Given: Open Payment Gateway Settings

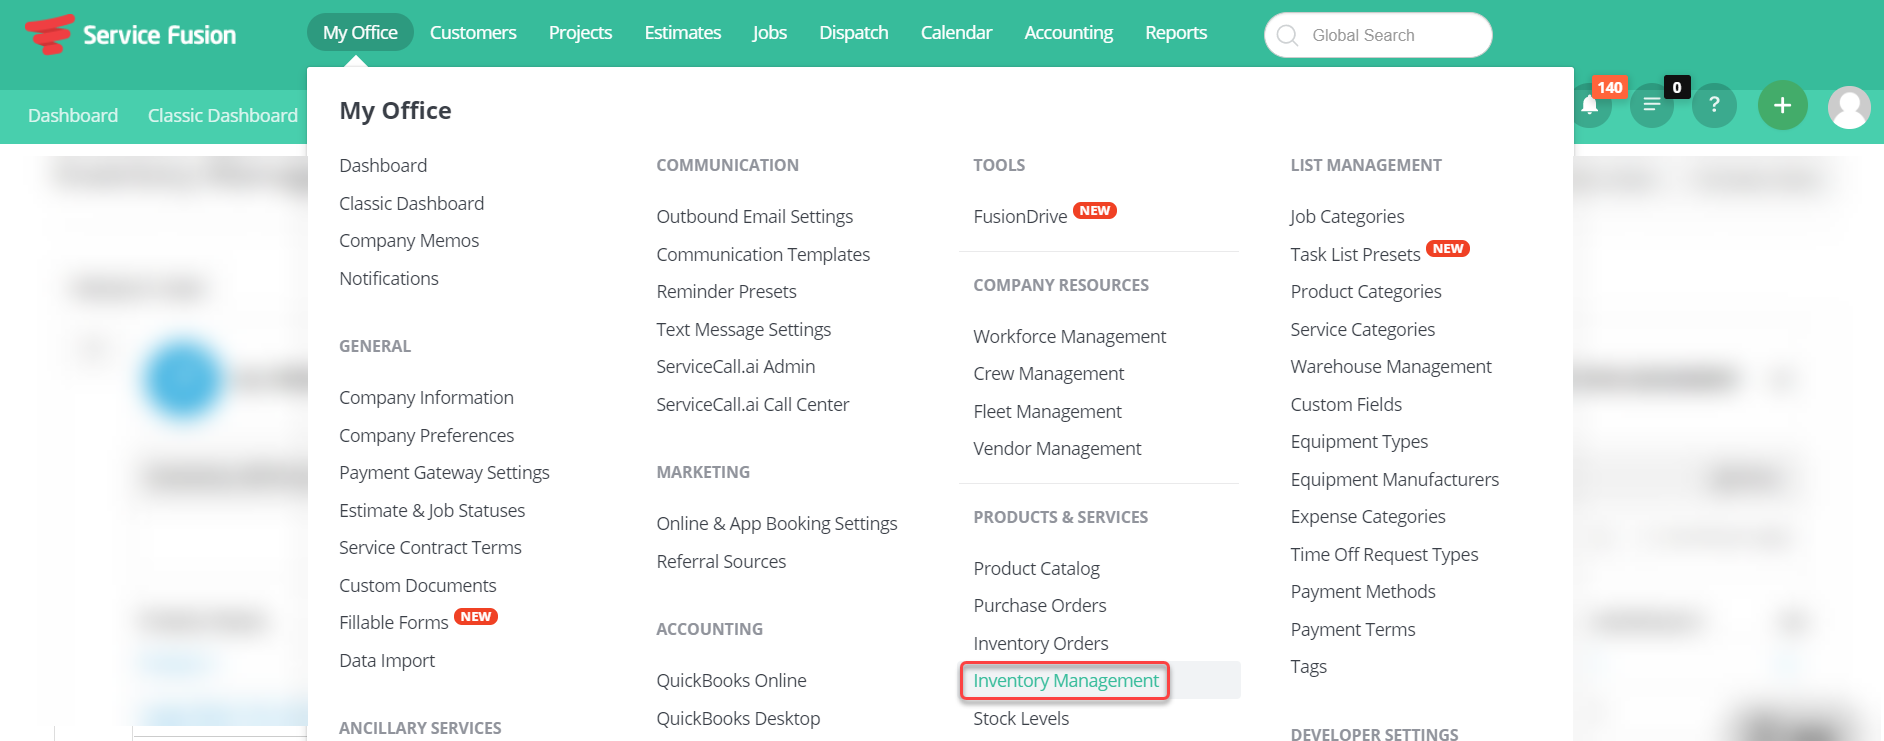Looking at the screenshot, I should point(444,472).
